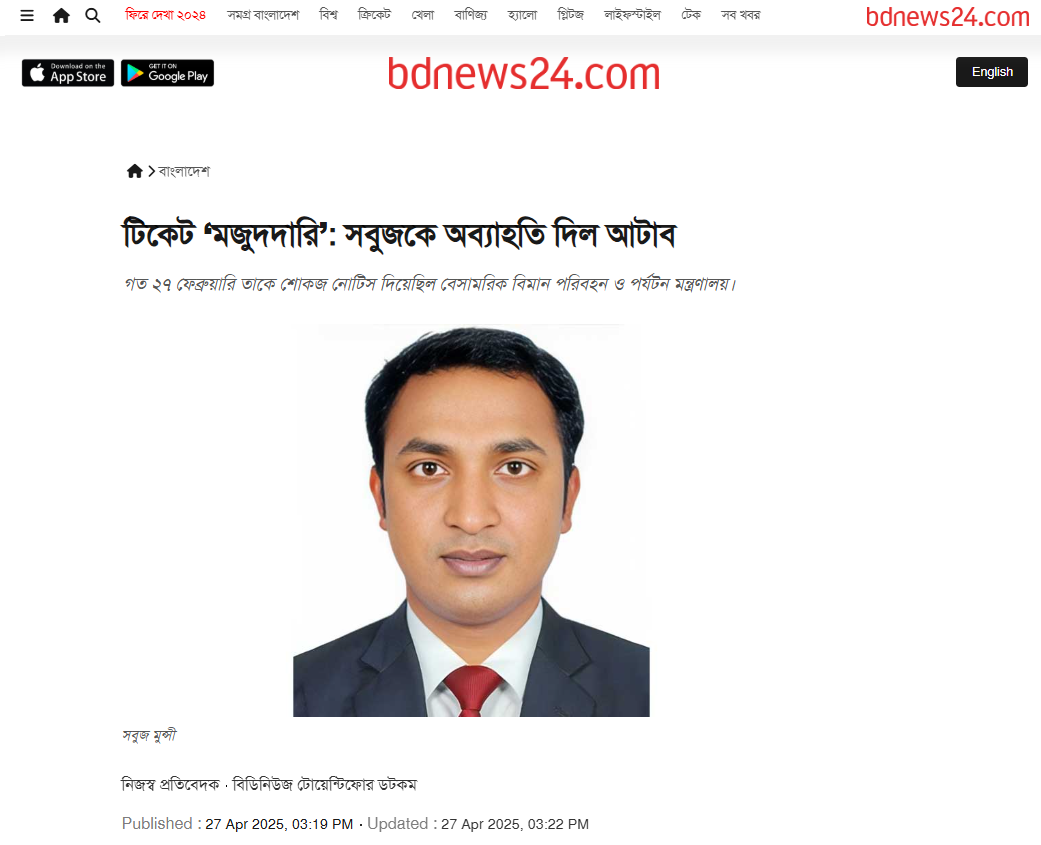Open the ক্রিকেট section

(x=374, y=15)
